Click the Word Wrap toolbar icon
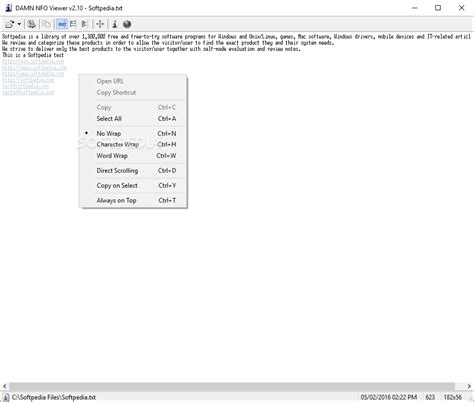The height and width of the screenshot is (402, 474). 85,24
